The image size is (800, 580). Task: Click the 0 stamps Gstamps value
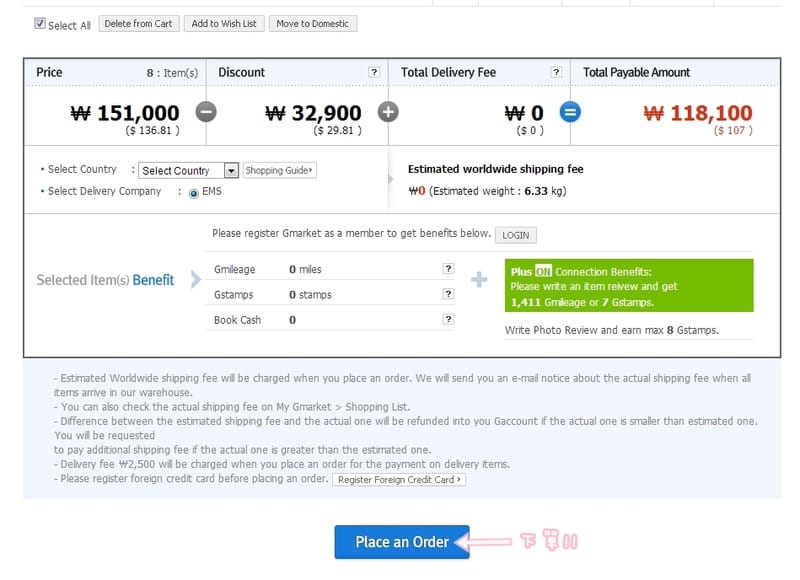(310, 294)
